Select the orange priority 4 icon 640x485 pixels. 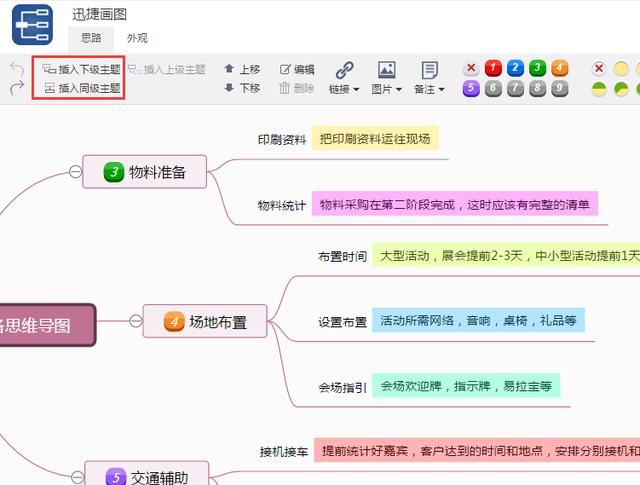click(559, 68)
